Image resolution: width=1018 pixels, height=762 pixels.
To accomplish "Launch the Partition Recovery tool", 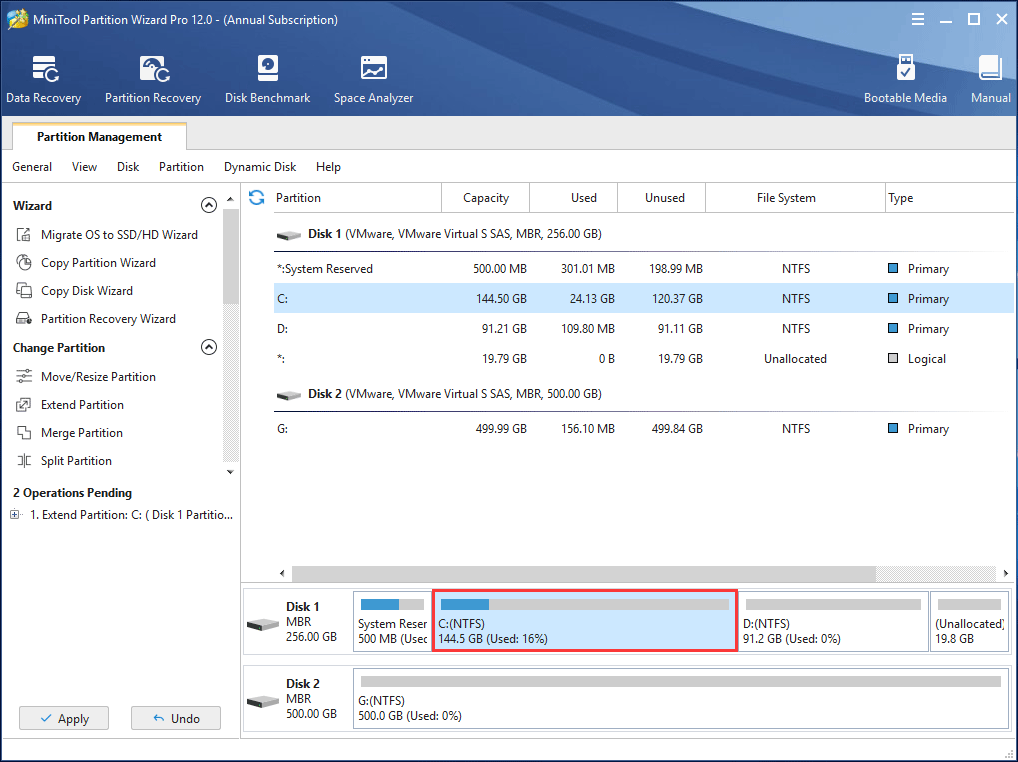I will (x=152, y=78).
